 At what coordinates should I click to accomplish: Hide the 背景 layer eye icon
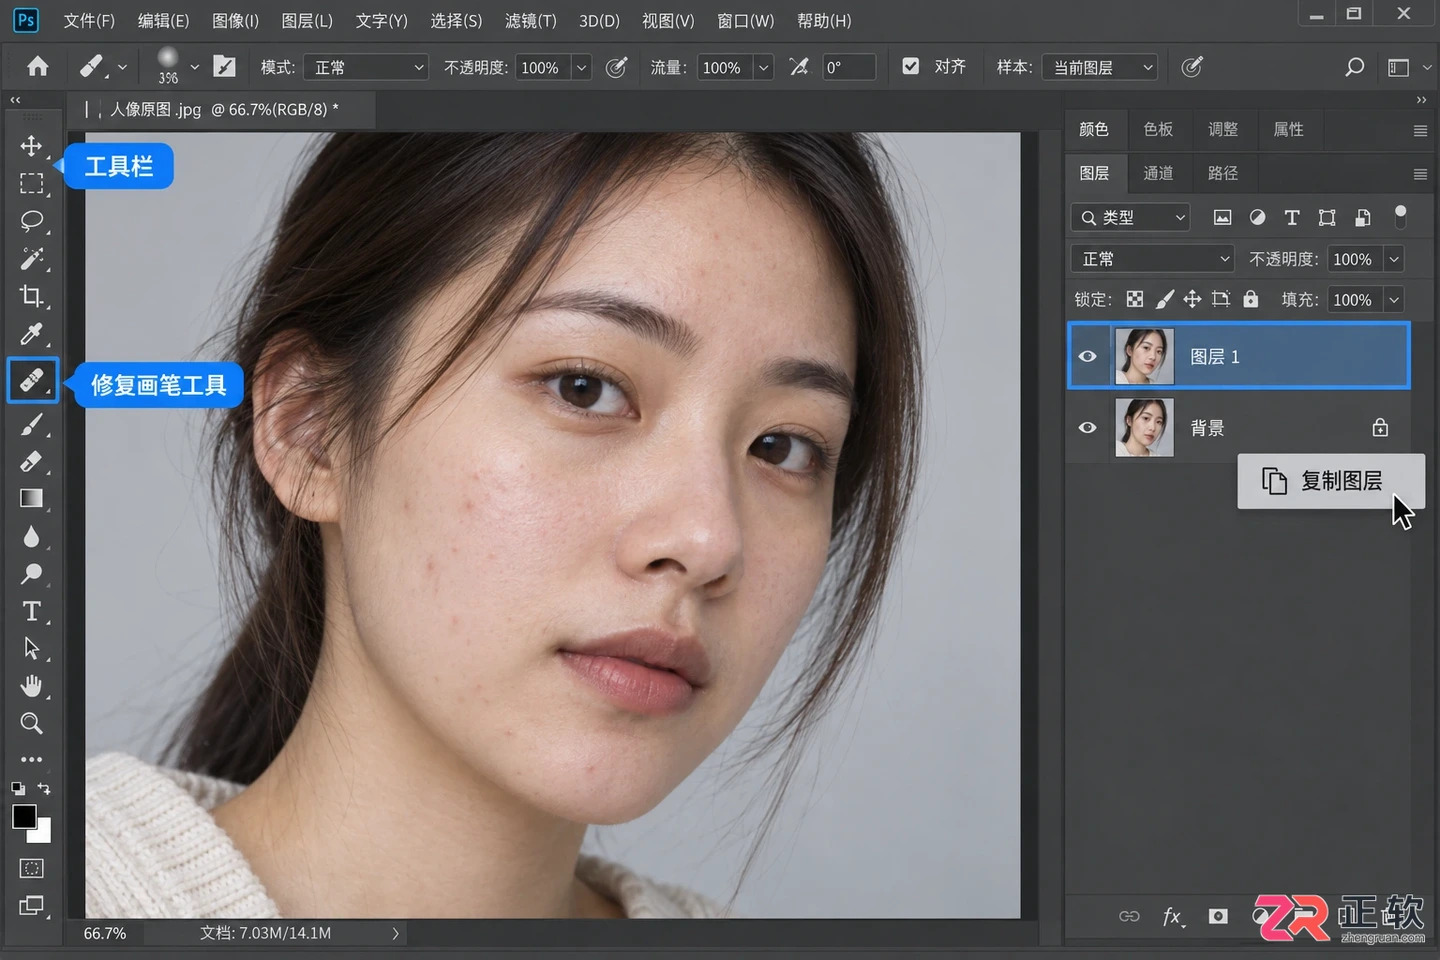click(1087, 428)
